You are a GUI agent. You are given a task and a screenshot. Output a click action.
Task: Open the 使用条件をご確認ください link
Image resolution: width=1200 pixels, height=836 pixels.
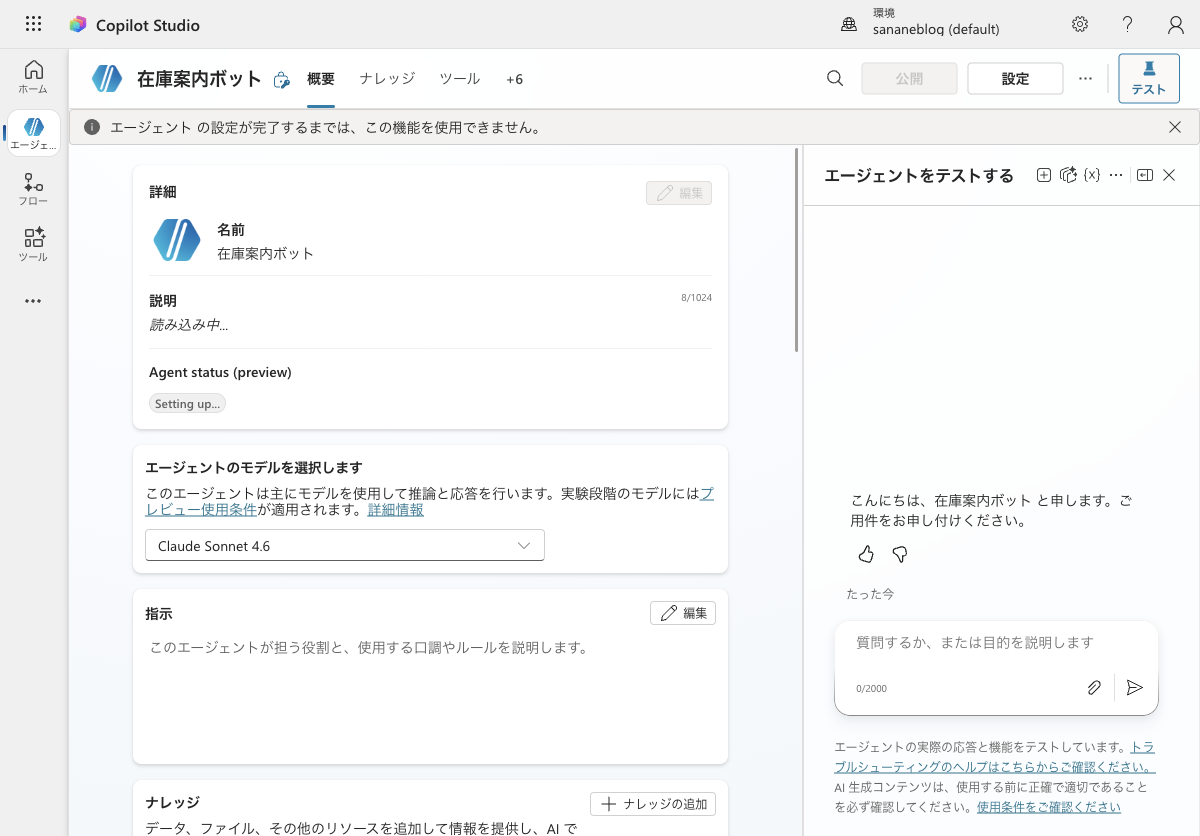(x=1049, y=807)
